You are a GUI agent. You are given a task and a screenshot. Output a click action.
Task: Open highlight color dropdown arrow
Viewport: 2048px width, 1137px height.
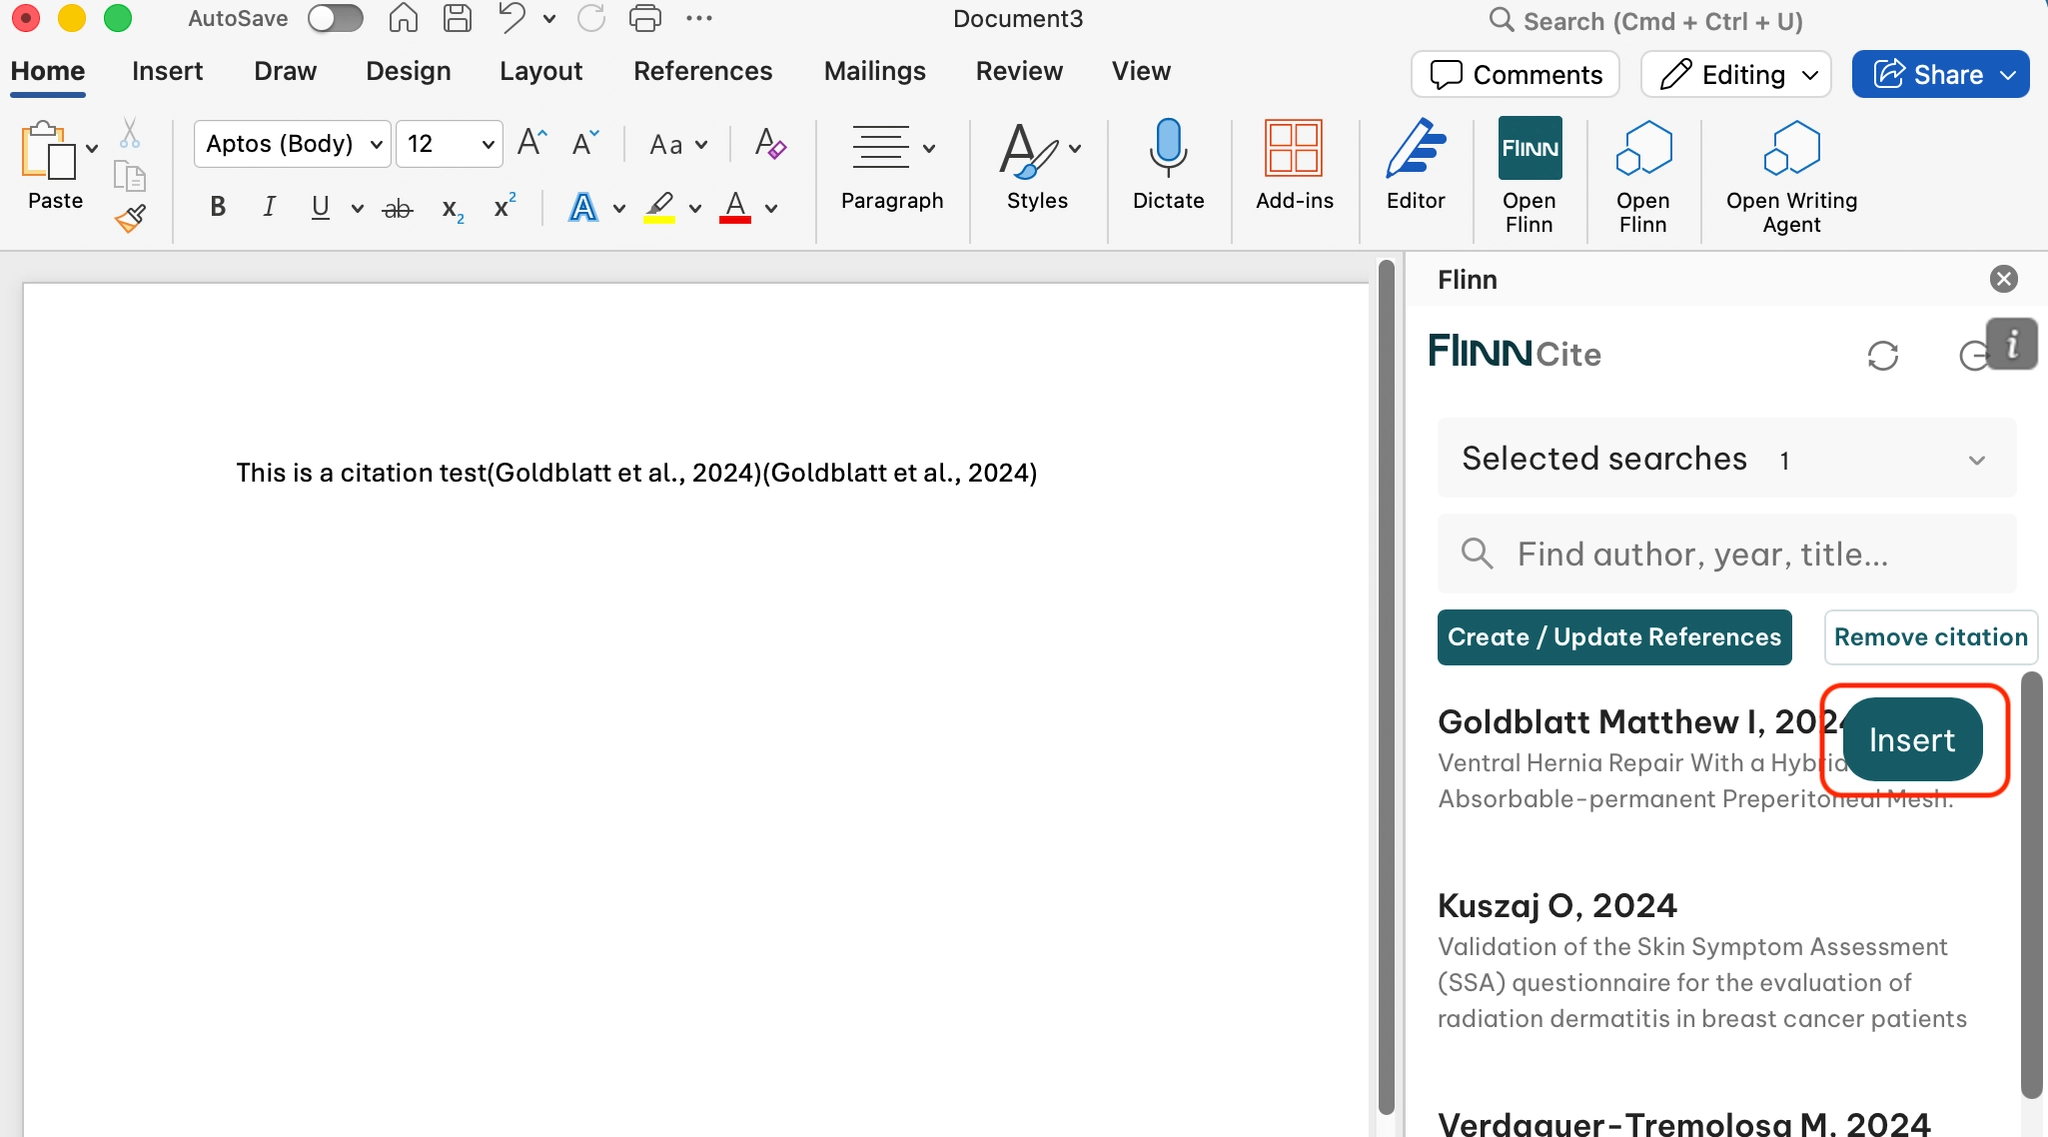(695, 208)
